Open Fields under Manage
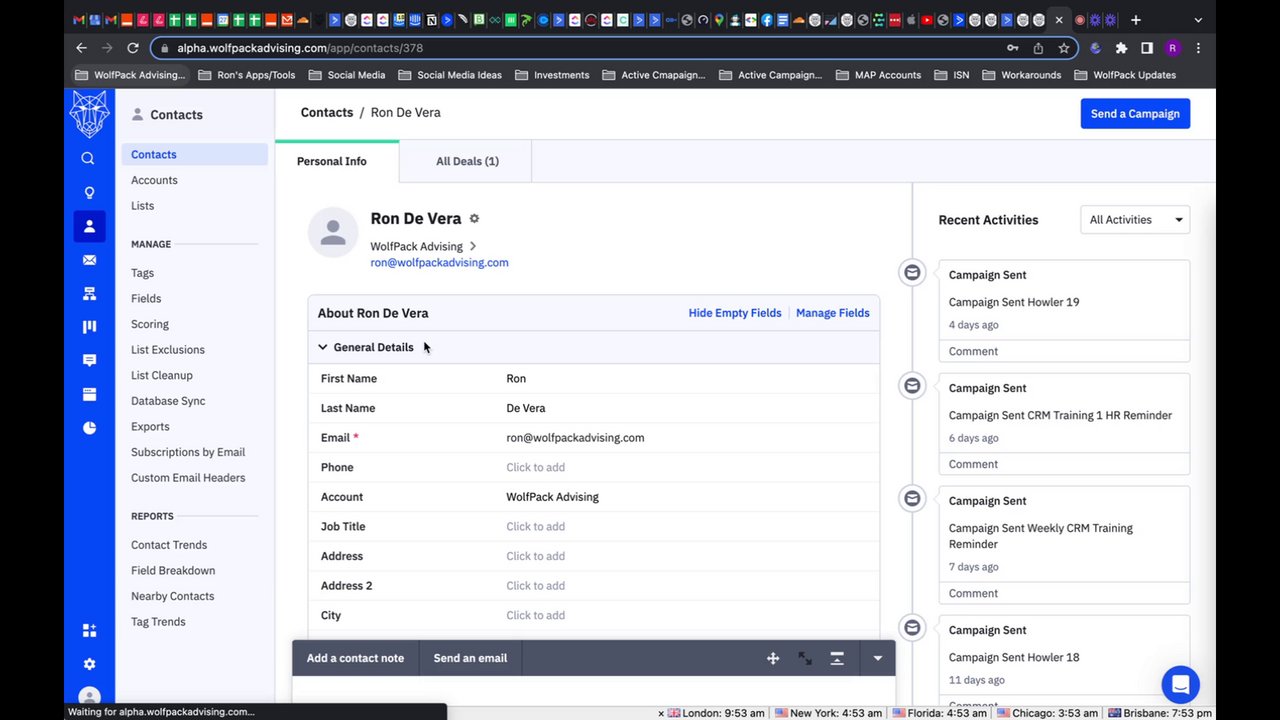The image size is (1280, 720). (x=146, y=298)
